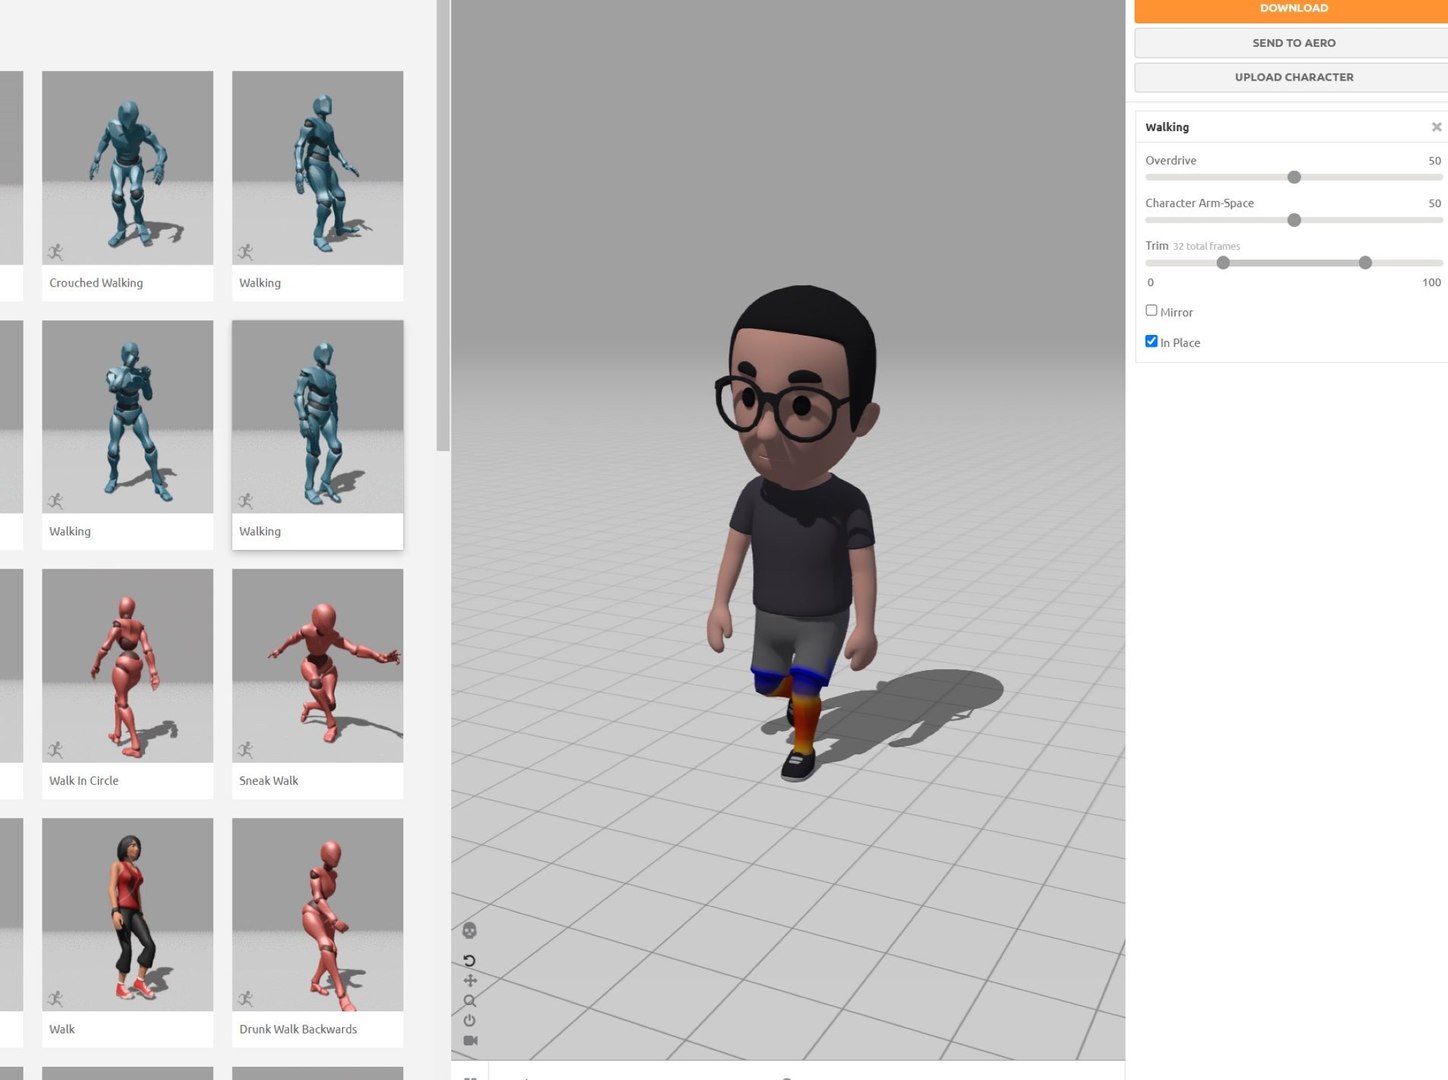Click the orange Download button

point(1293,10)
